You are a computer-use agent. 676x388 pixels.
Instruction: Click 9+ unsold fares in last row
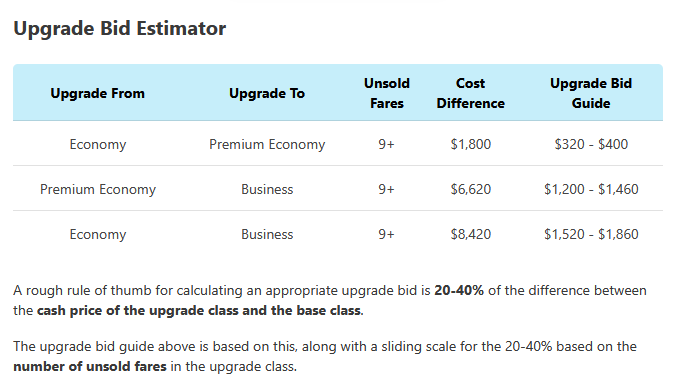pyautogui.click(x=386, y=234)
